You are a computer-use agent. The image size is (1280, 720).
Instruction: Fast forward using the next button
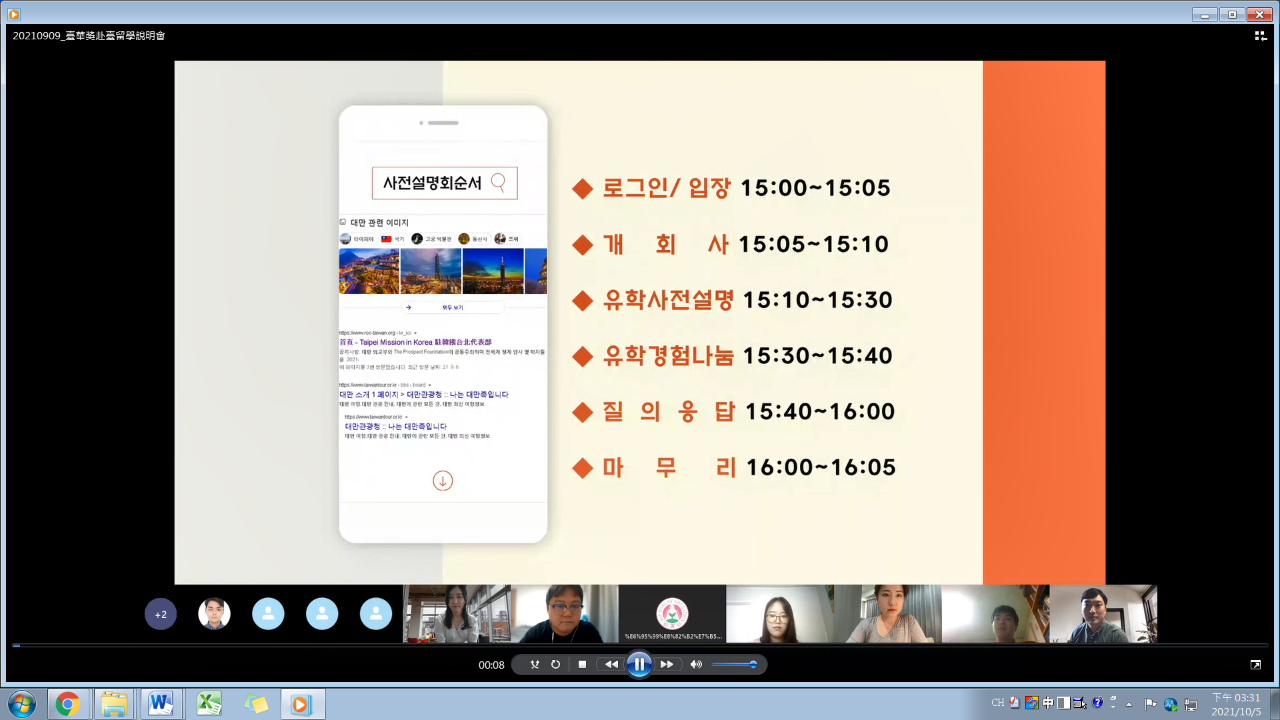[667, 664]
